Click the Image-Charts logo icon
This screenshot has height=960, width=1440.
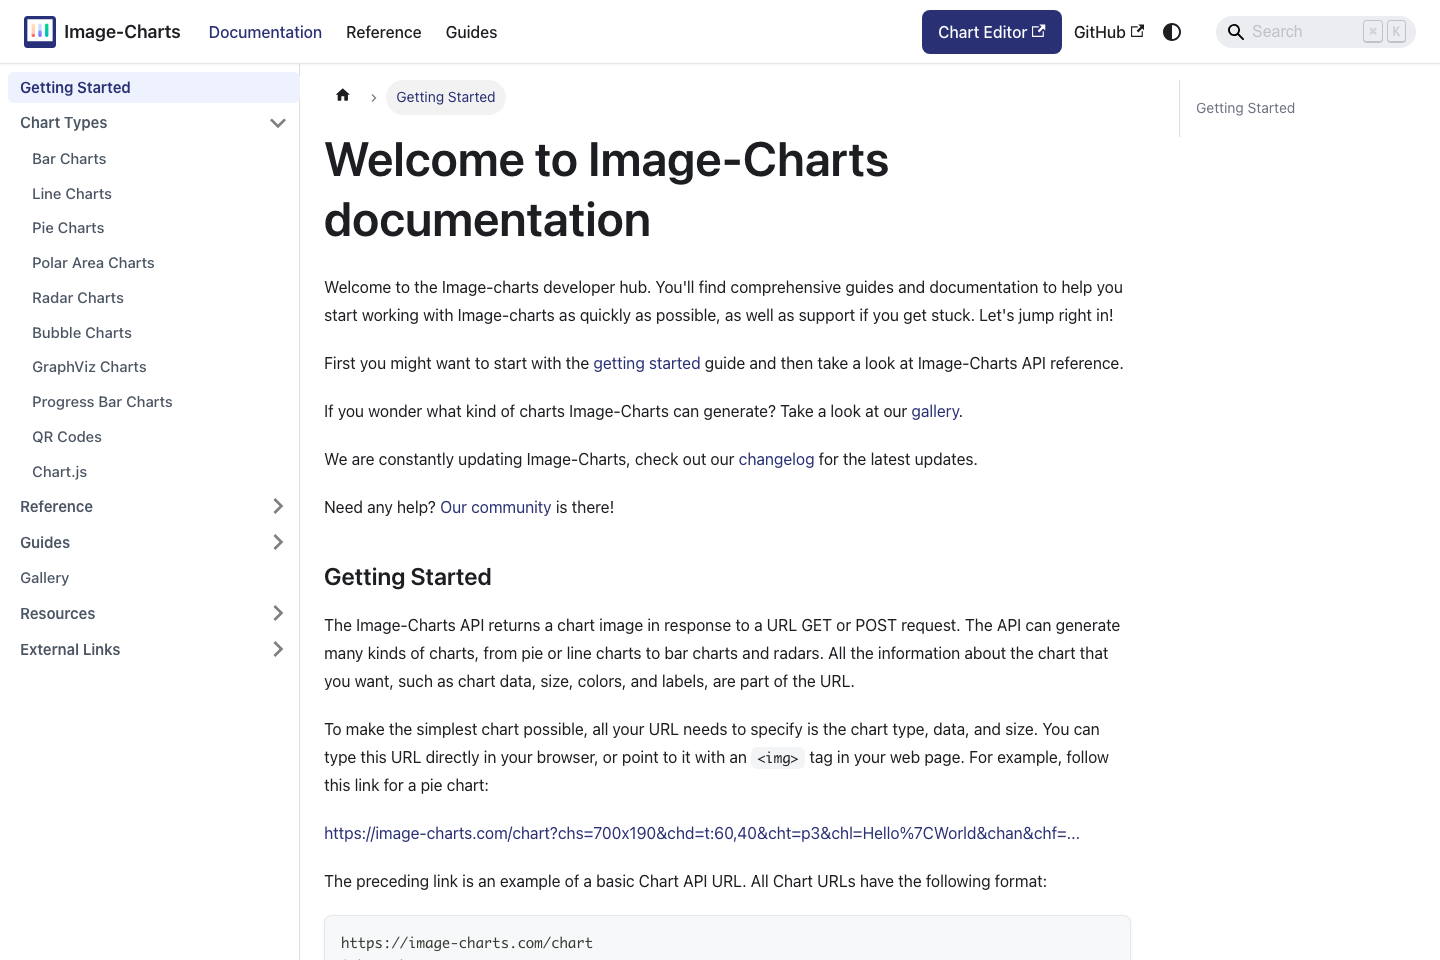pos(40,31)
